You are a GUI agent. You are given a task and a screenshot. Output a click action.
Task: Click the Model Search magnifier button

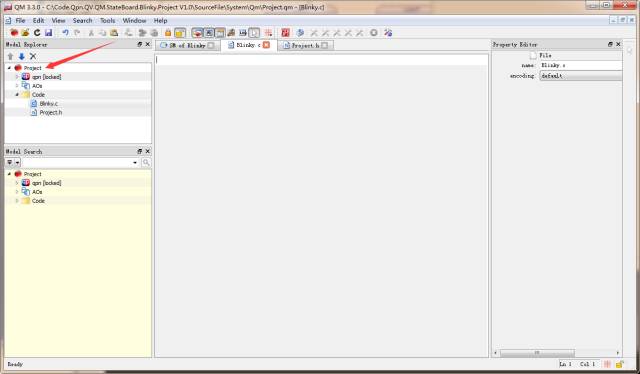point(146,163)
